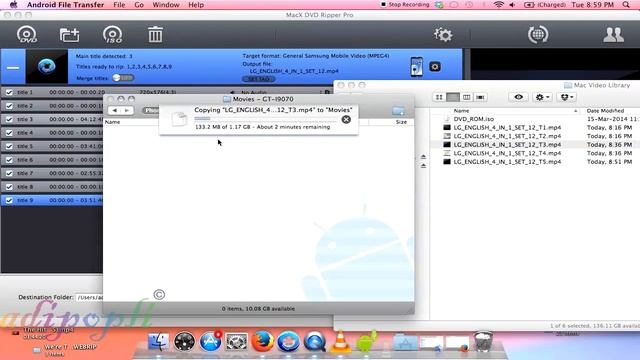640x360 pixels.
Task: Open Spotlight search magnifier
Action: coord(626,5)
